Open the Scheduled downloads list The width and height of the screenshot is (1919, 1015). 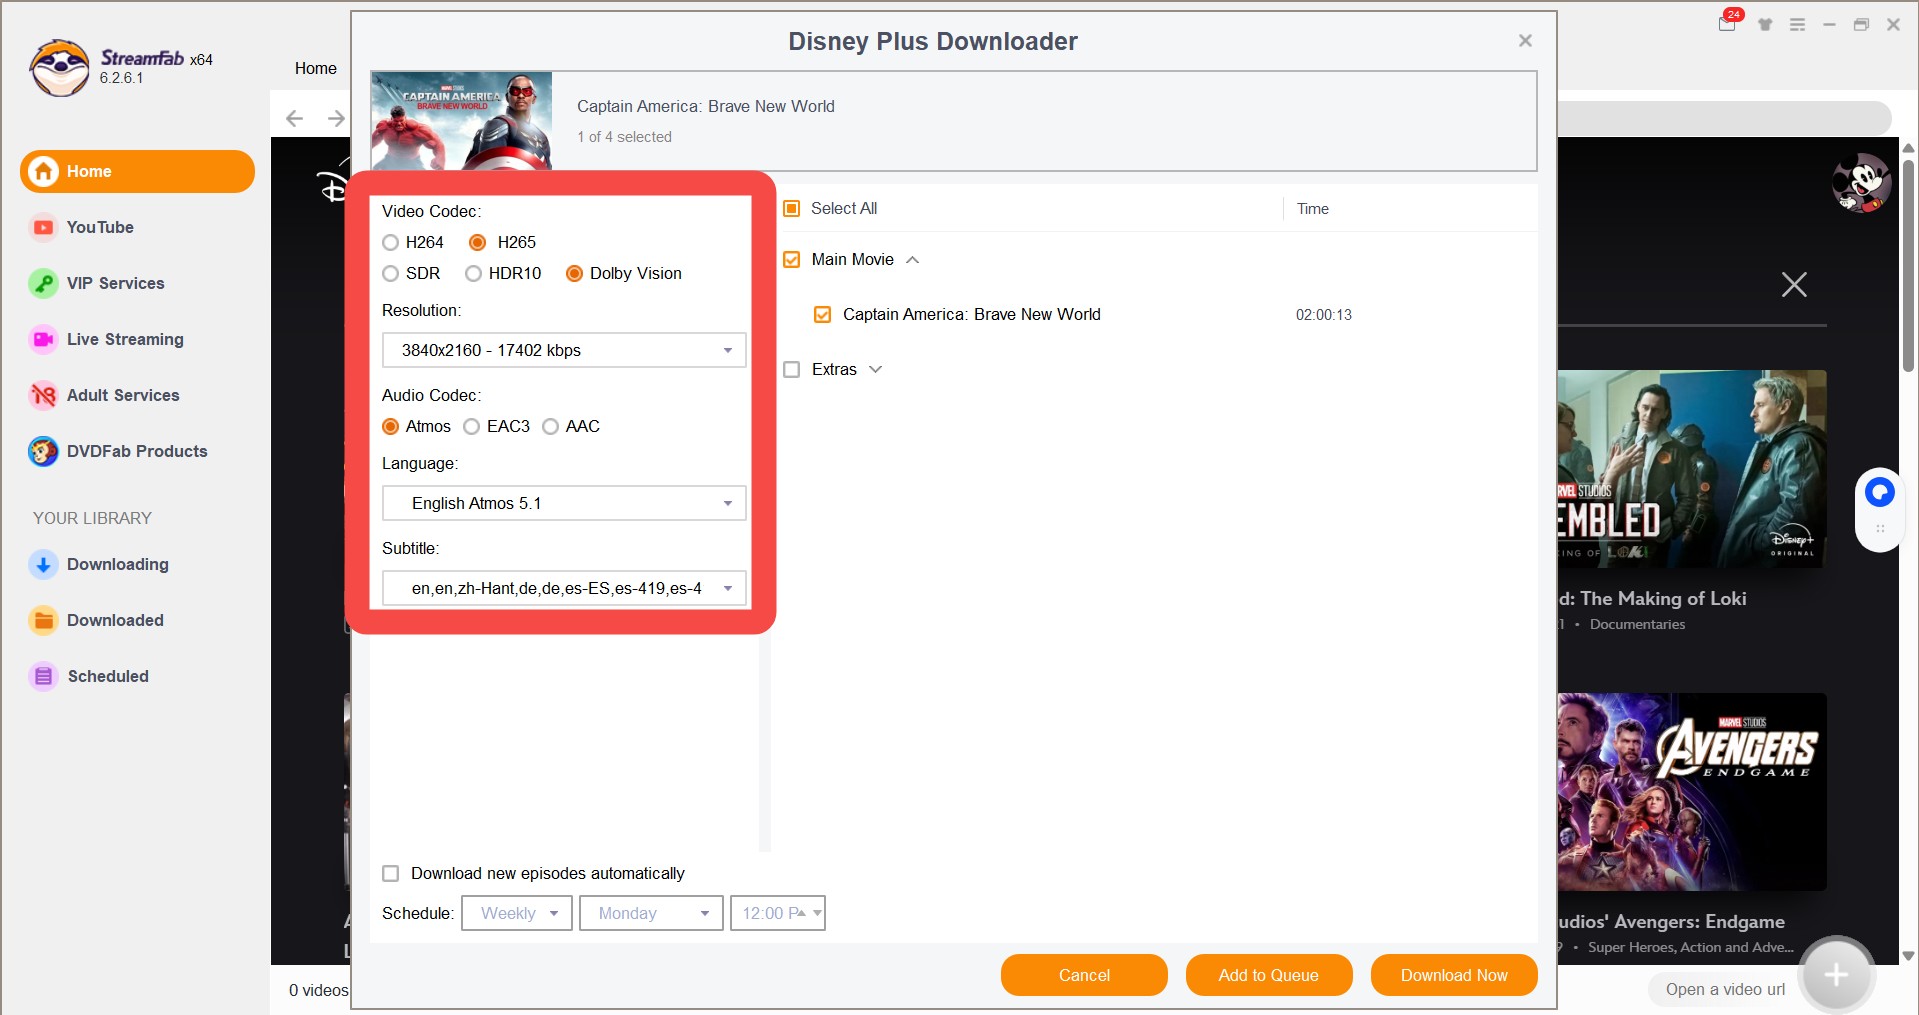tap(108, 676)
